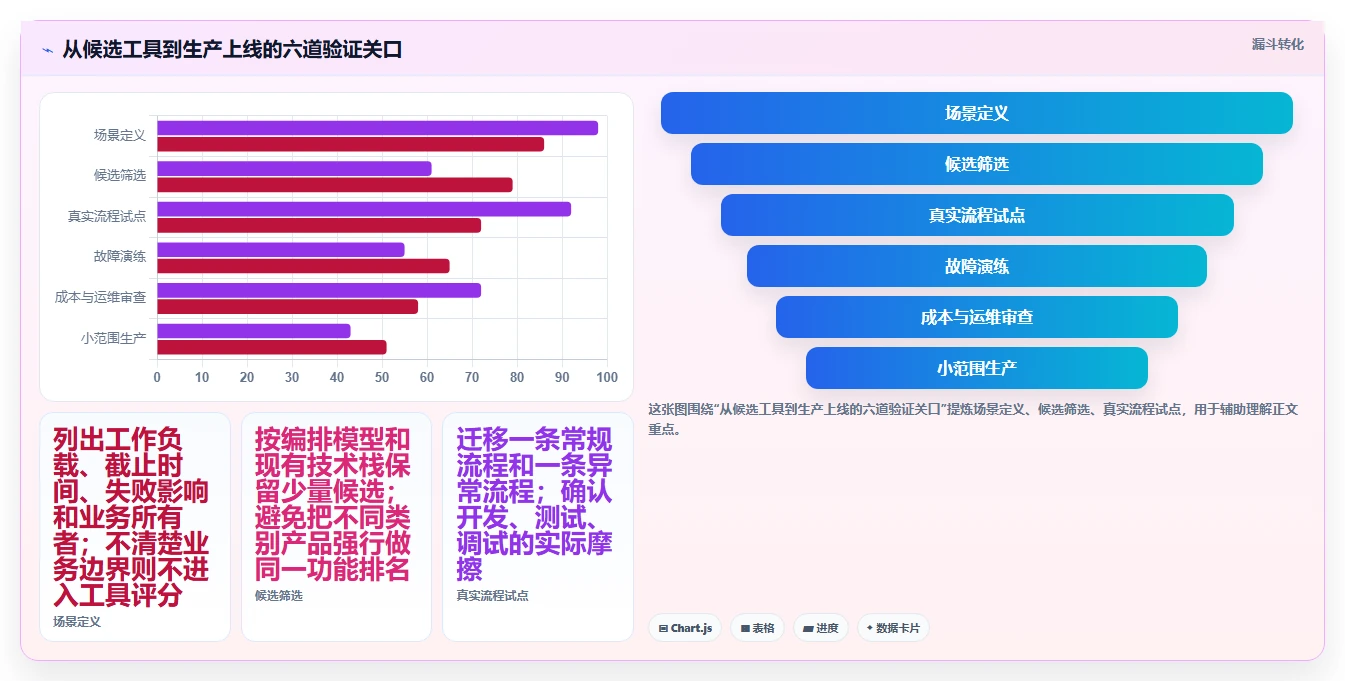
Task: Select the 数据卡片 chip
Action: click(894, 628)
